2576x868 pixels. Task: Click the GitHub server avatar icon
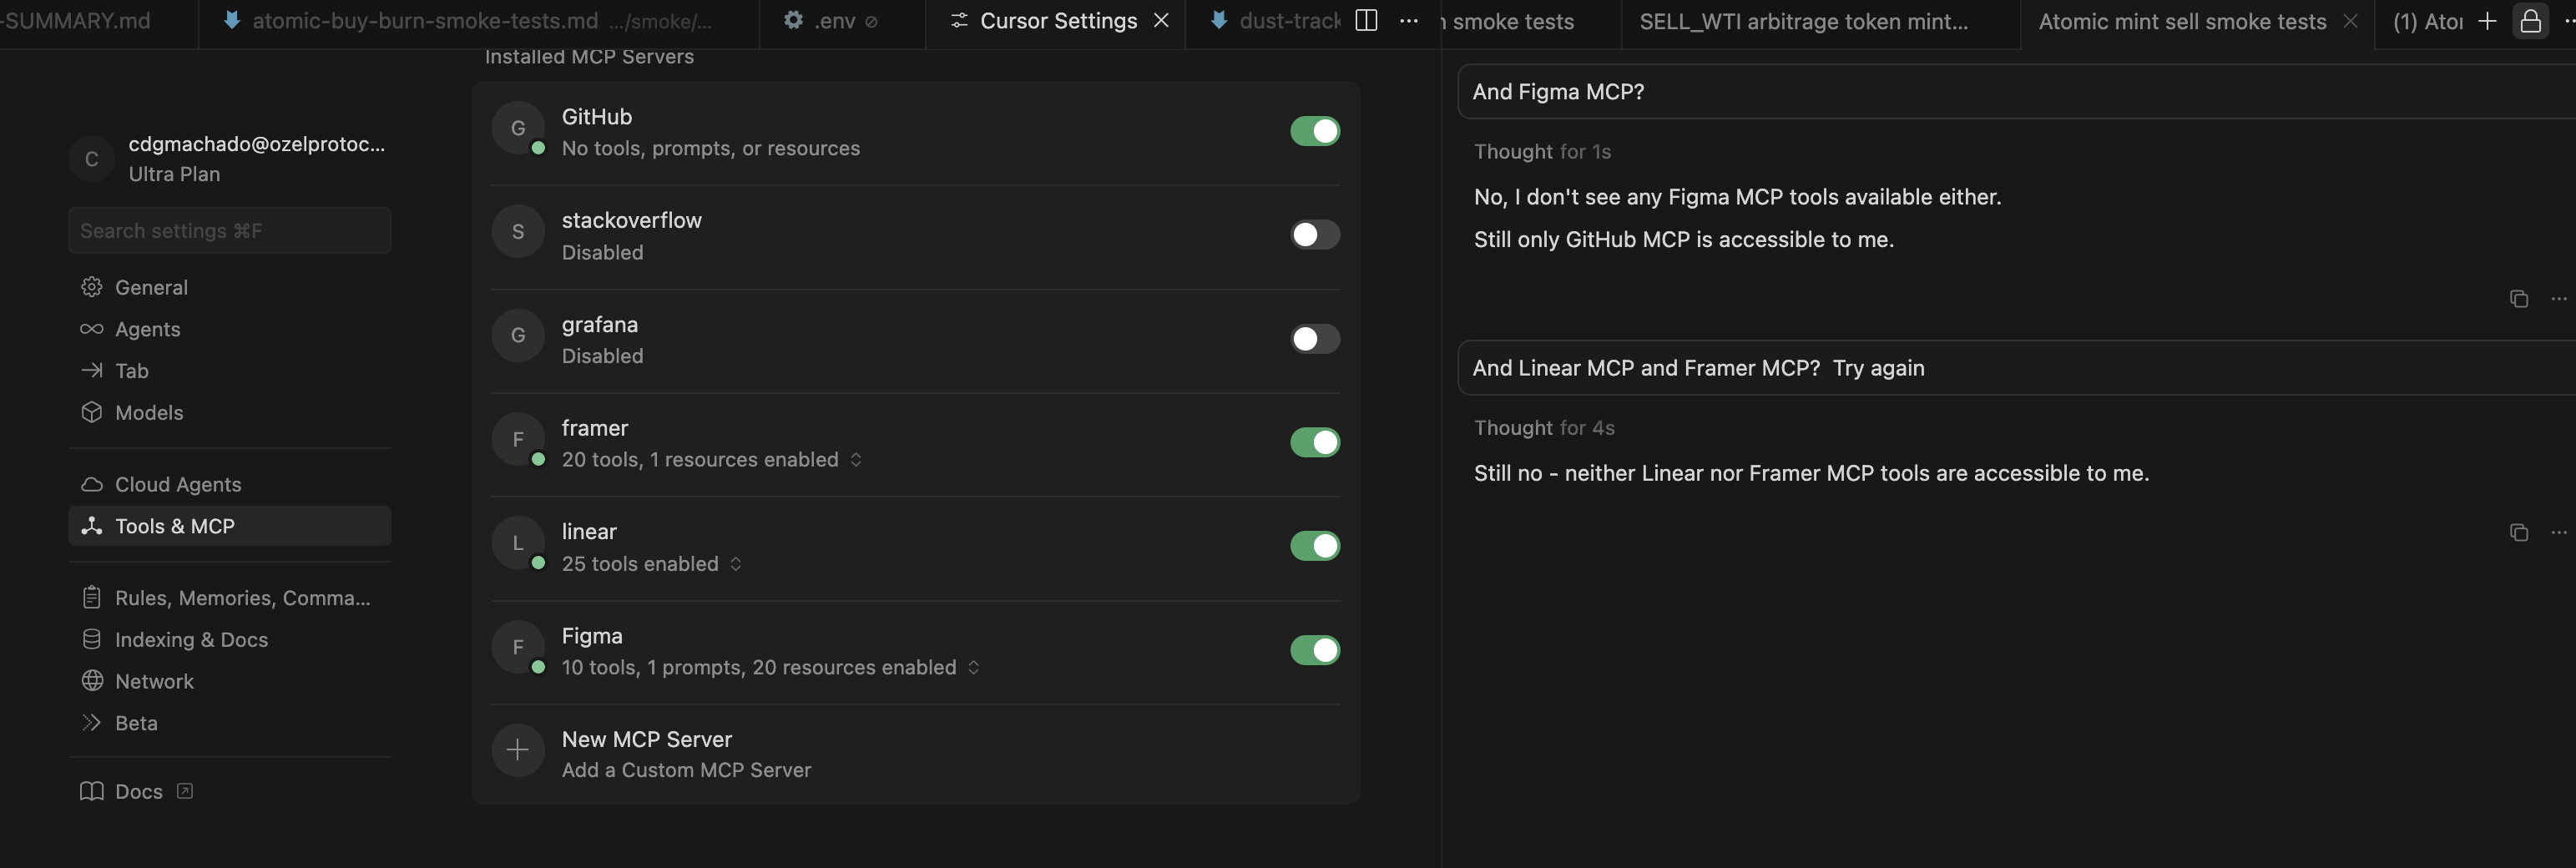point(517,128)
